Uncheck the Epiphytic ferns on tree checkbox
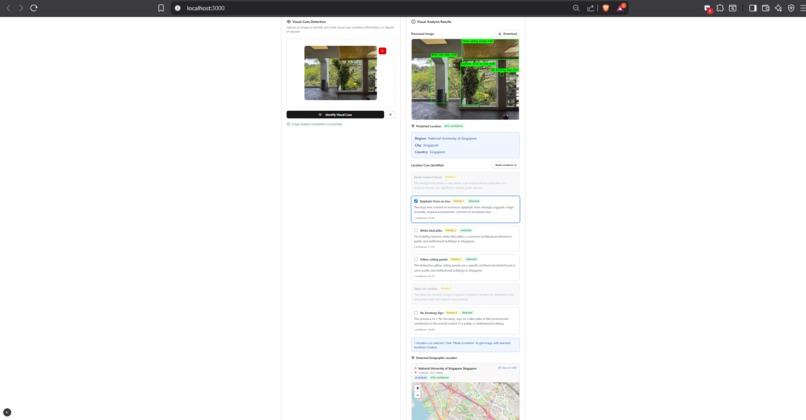Viewport: 806px width, 420px height. click(416, 201)
